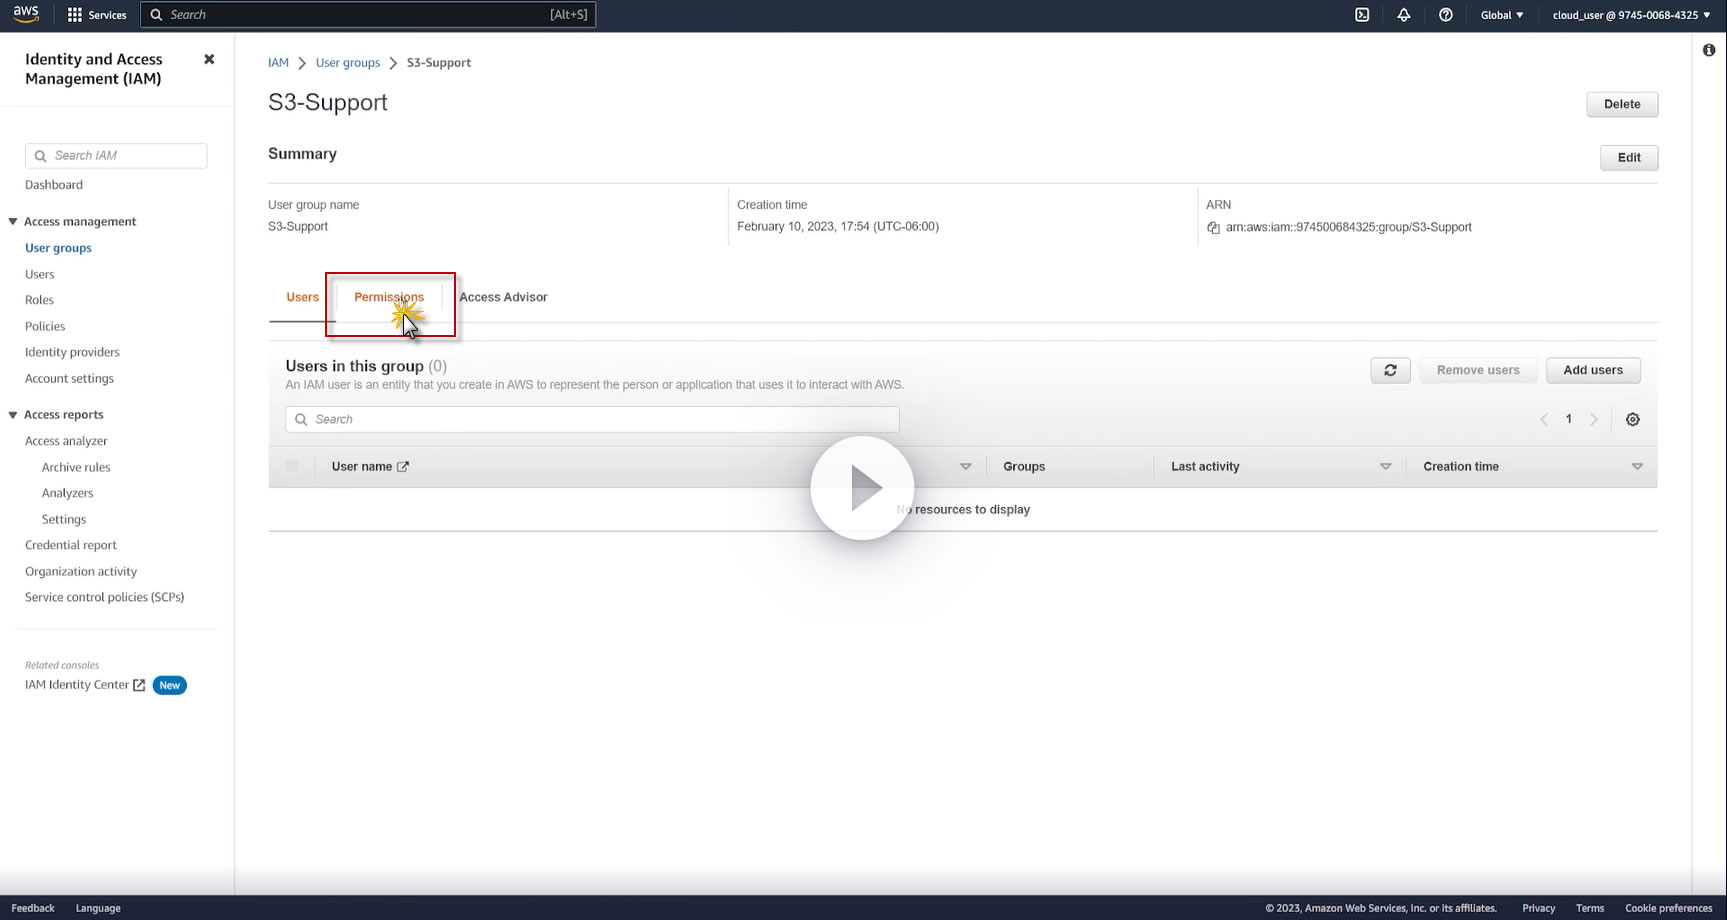Viewport: 1727px width, 920px height.
Task: Go to previous page of users
Action: tap(1544, 419)
